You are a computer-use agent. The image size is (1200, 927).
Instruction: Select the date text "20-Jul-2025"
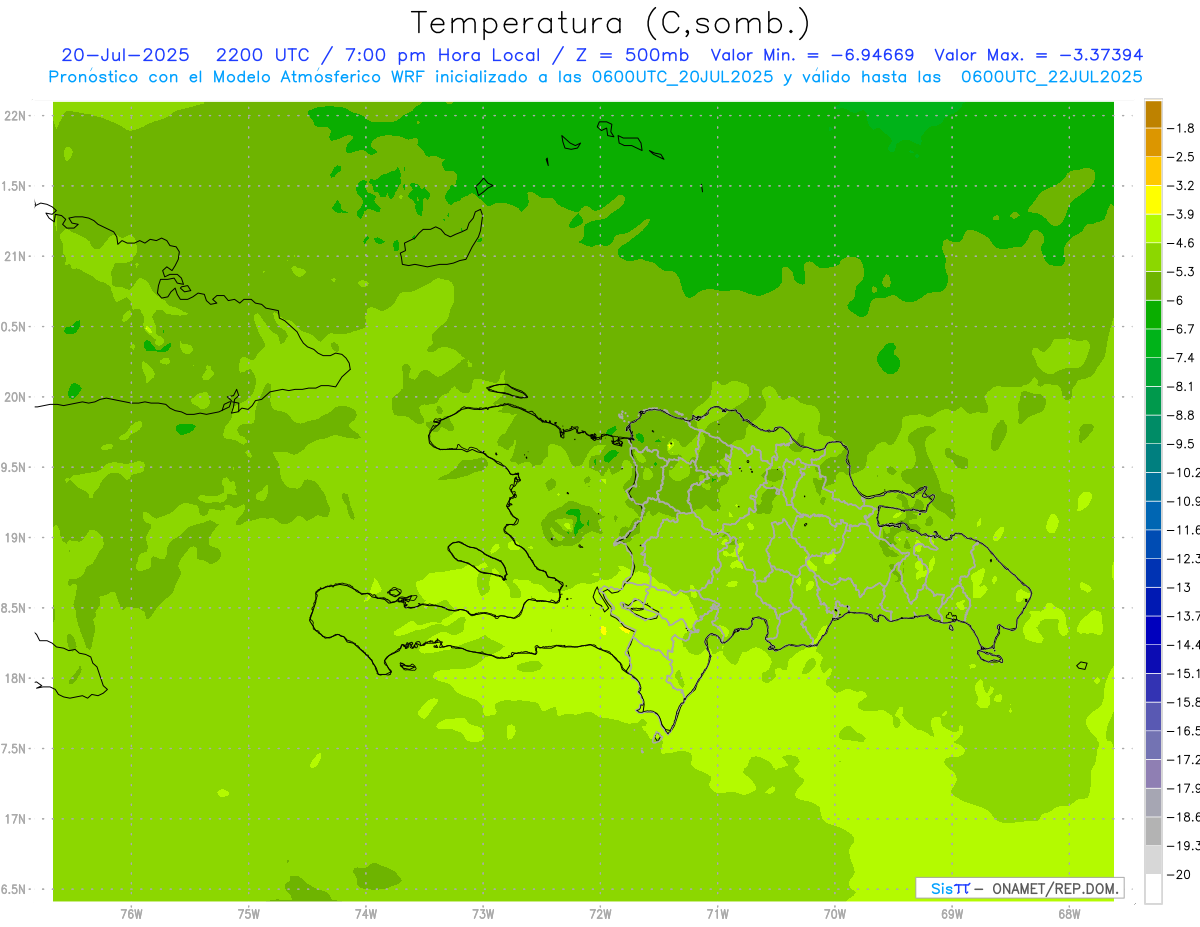pos(125,55)
